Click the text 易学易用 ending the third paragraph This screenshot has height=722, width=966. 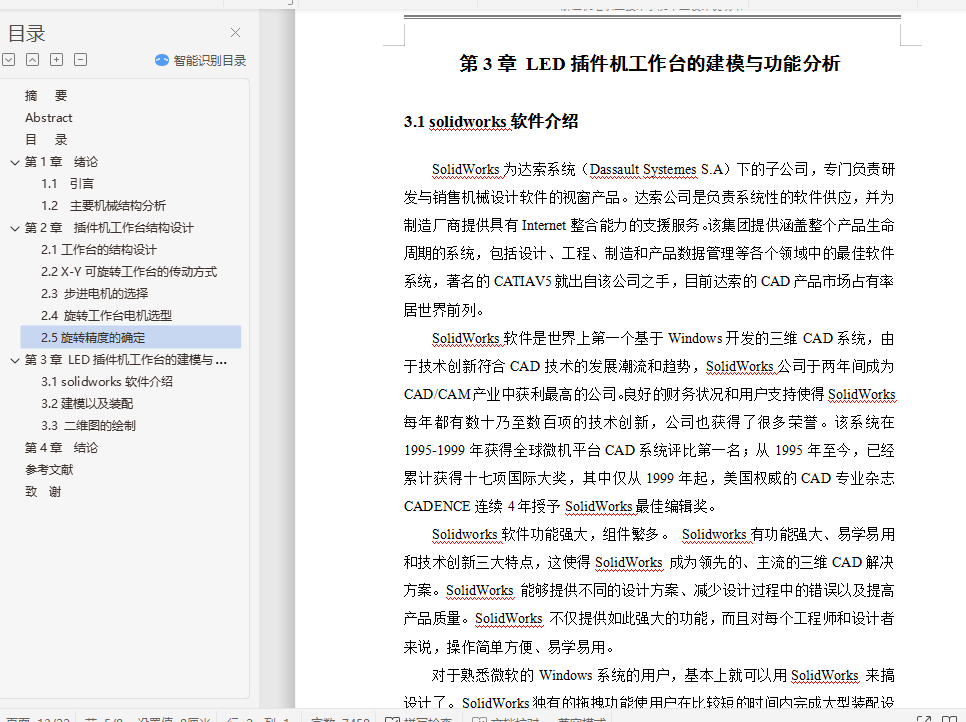coord(577,647)
